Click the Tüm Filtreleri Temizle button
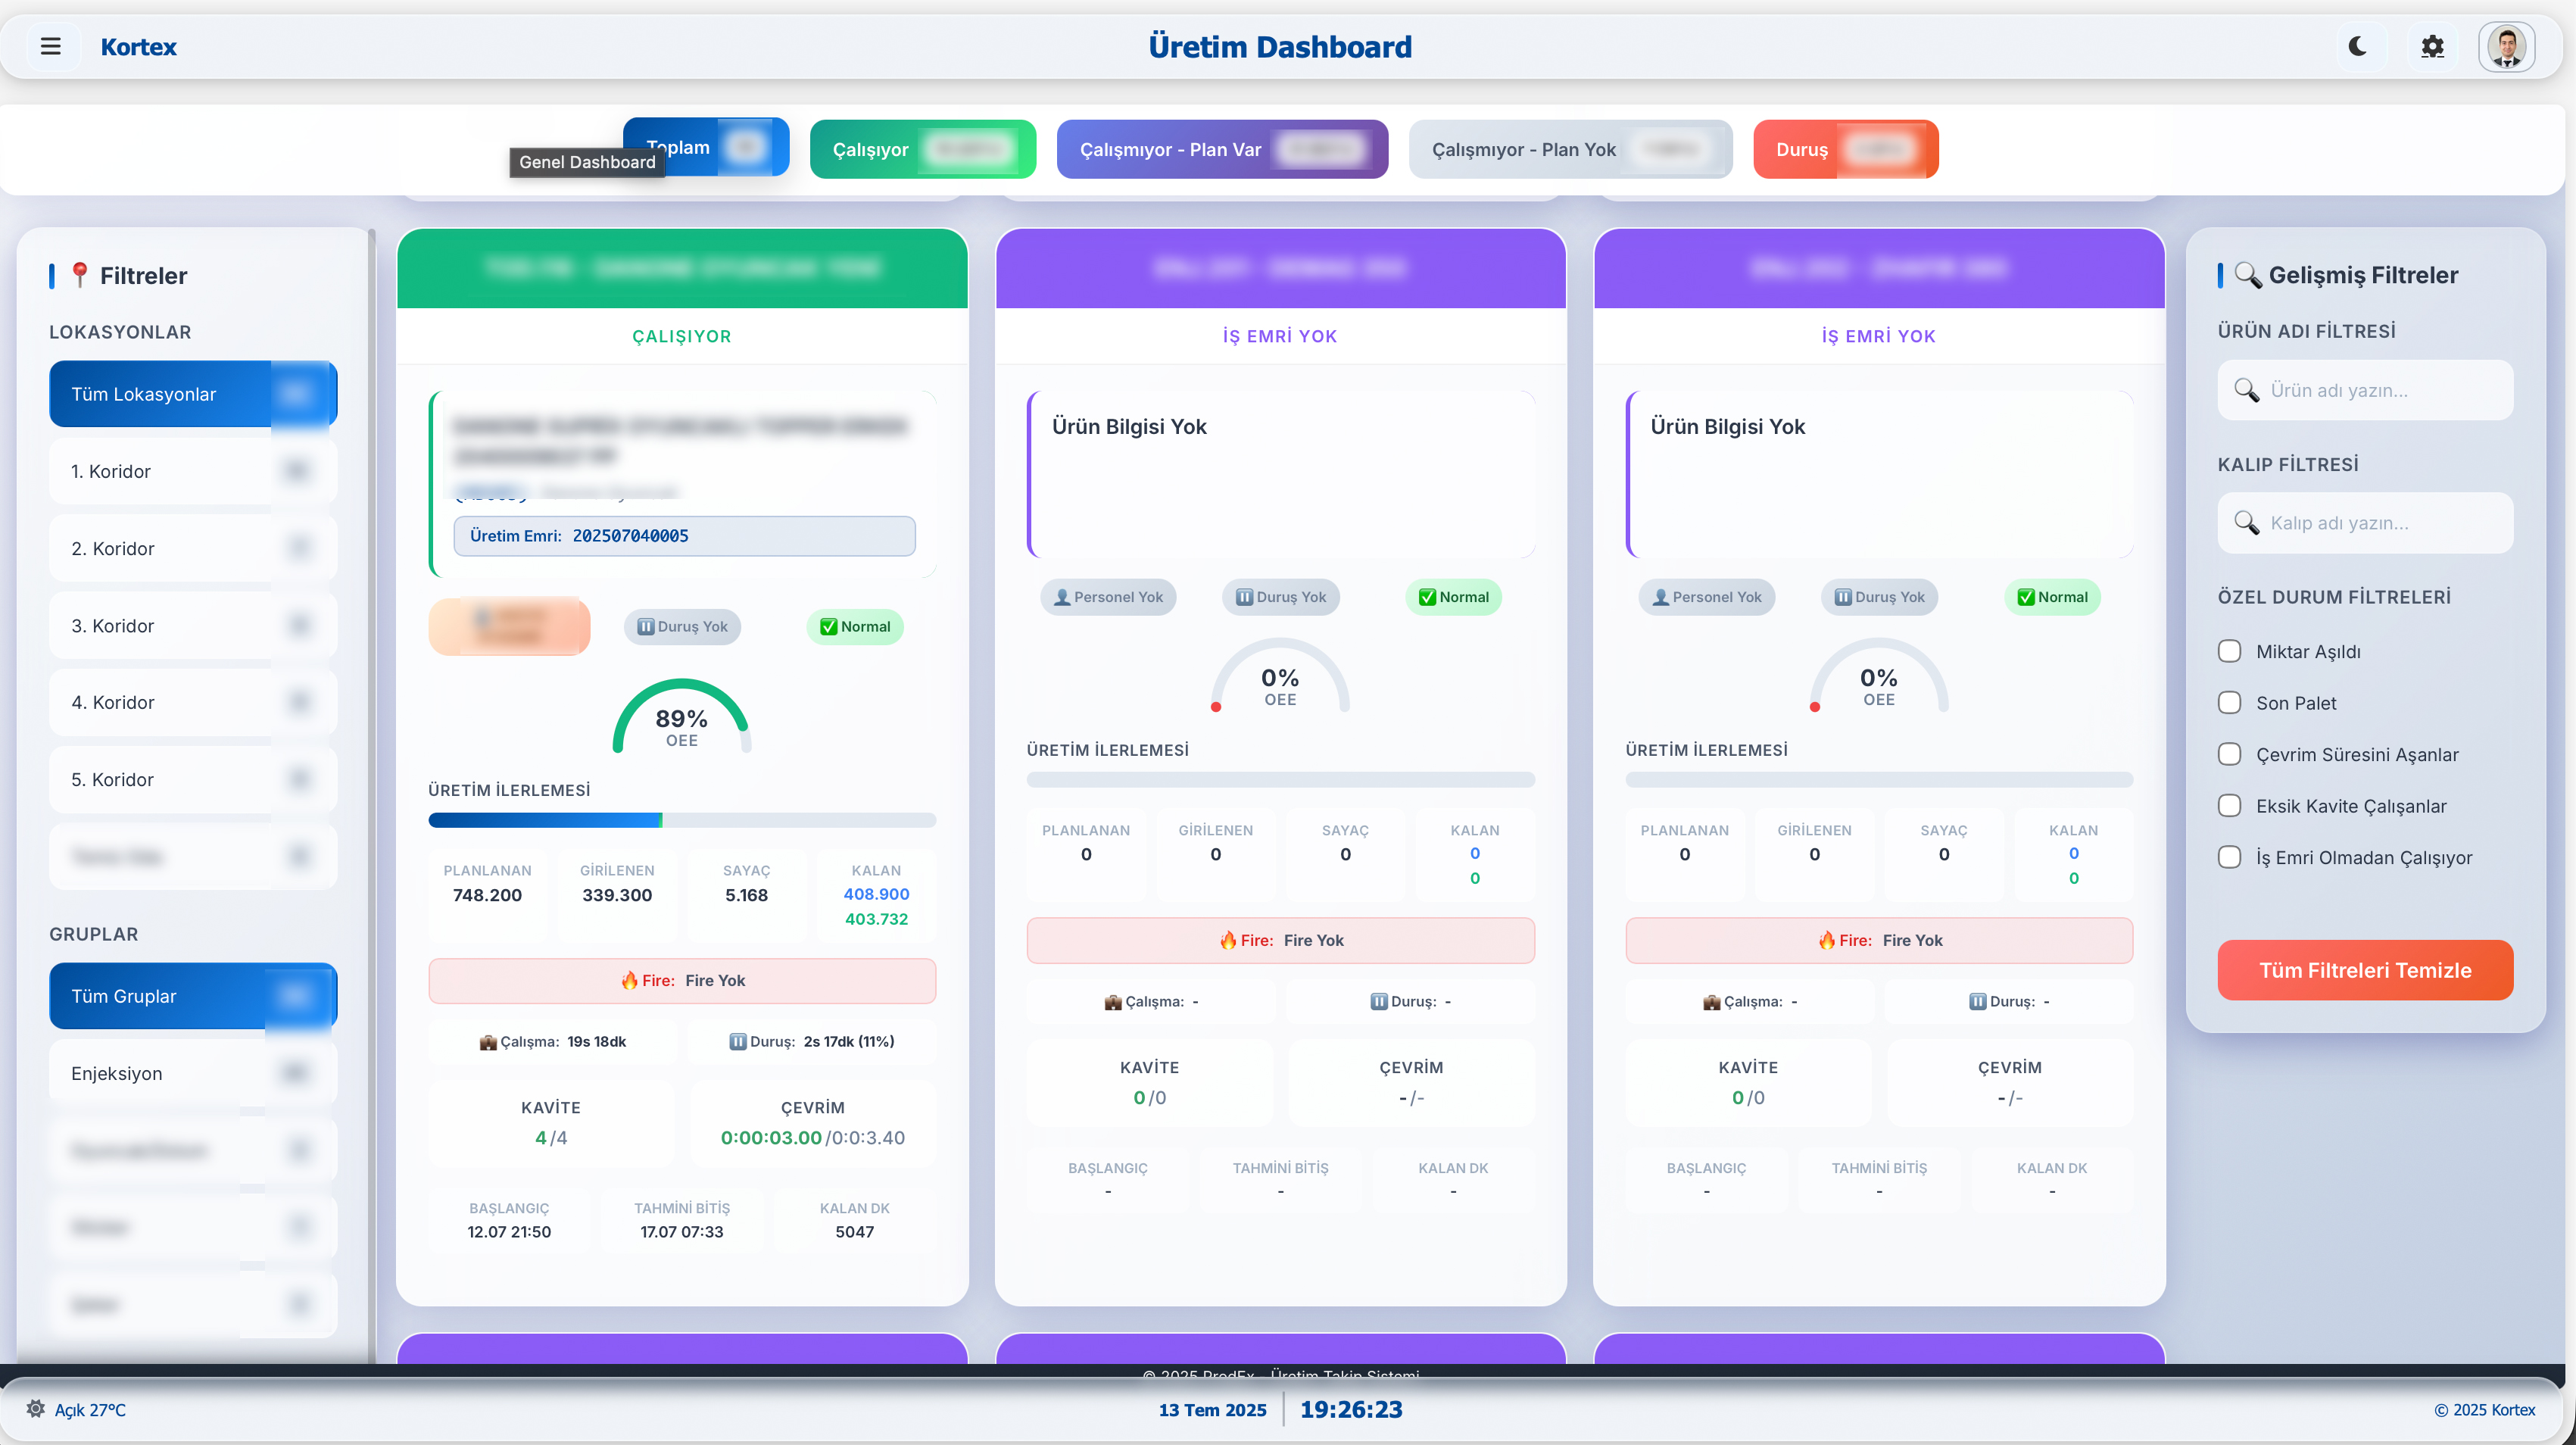Viewport: 2576px width, 1445px height. tap(2366, 970)
